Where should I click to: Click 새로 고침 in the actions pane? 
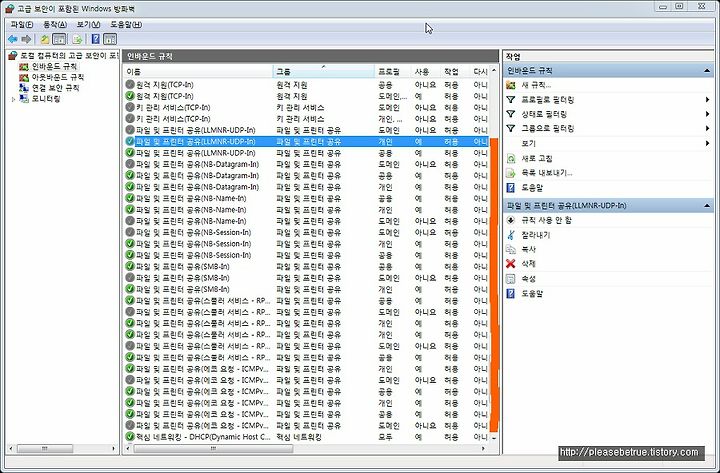pos(537,158)
